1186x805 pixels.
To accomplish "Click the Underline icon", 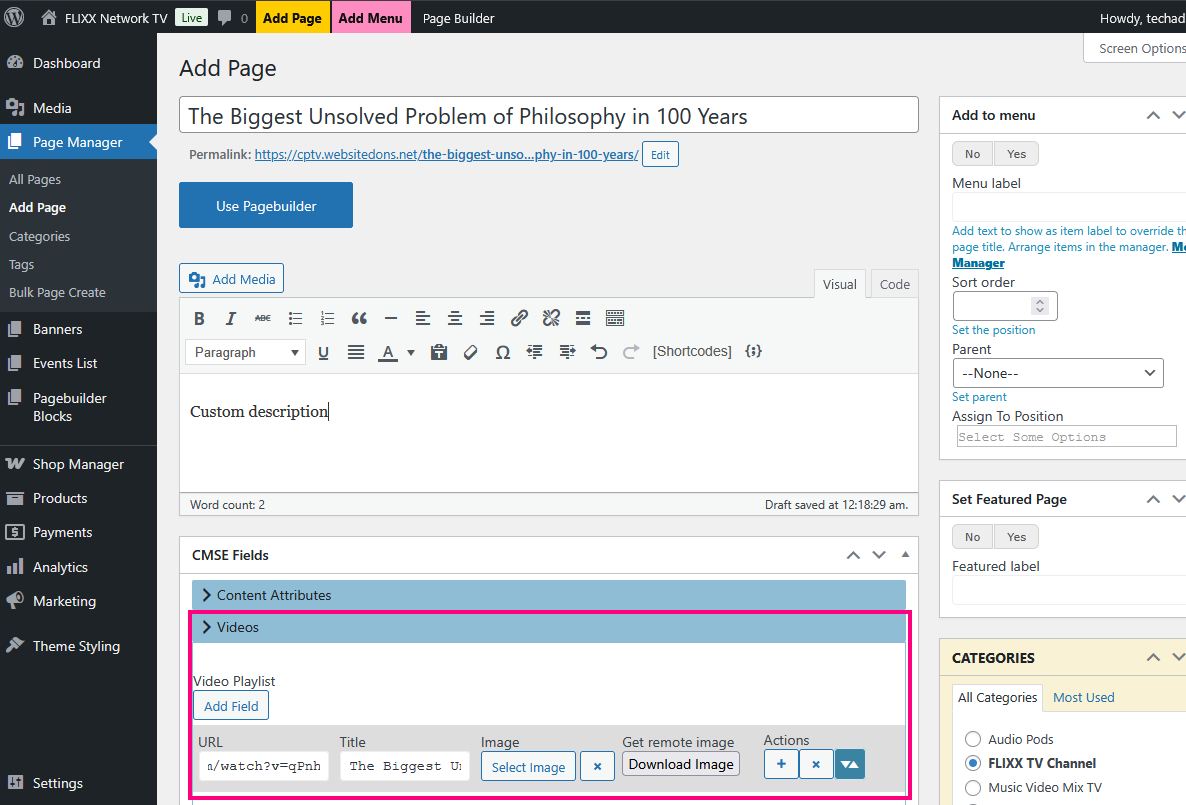I will pyautogui.click(x=323, y=352).
